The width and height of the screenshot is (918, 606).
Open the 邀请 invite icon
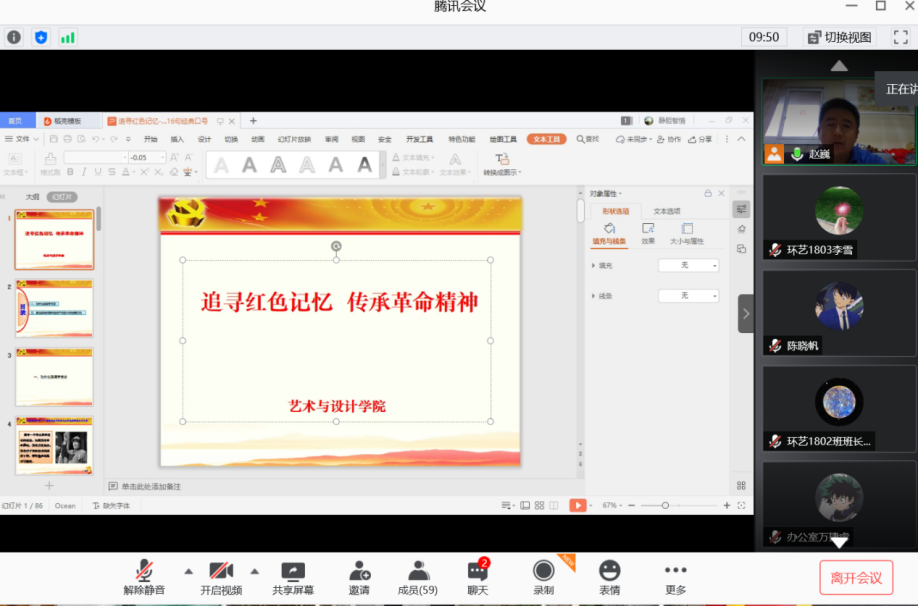tap(359, 577)
